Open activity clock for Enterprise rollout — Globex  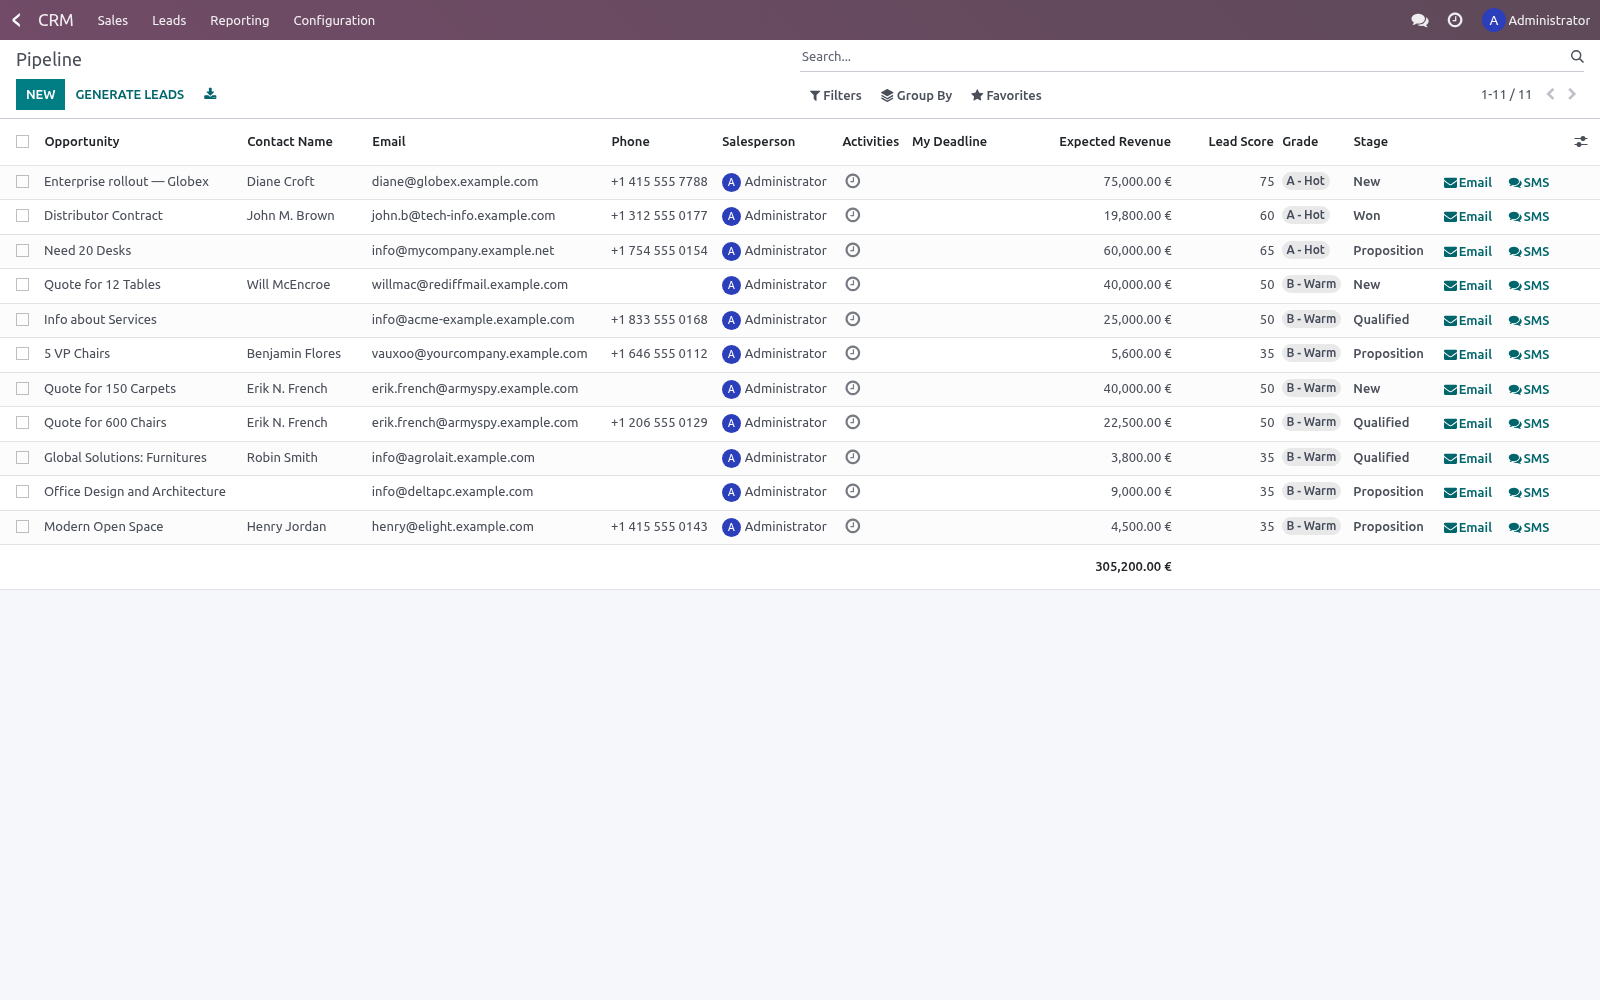pos(853,181)
